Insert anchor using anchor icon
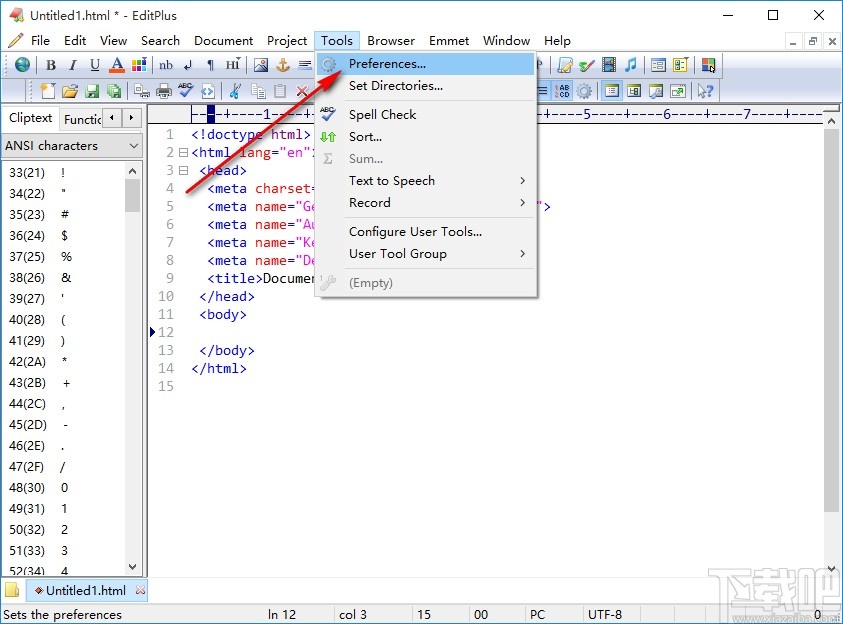The width and height of the screenshot is (843, 624). click(x=283, y=65)
